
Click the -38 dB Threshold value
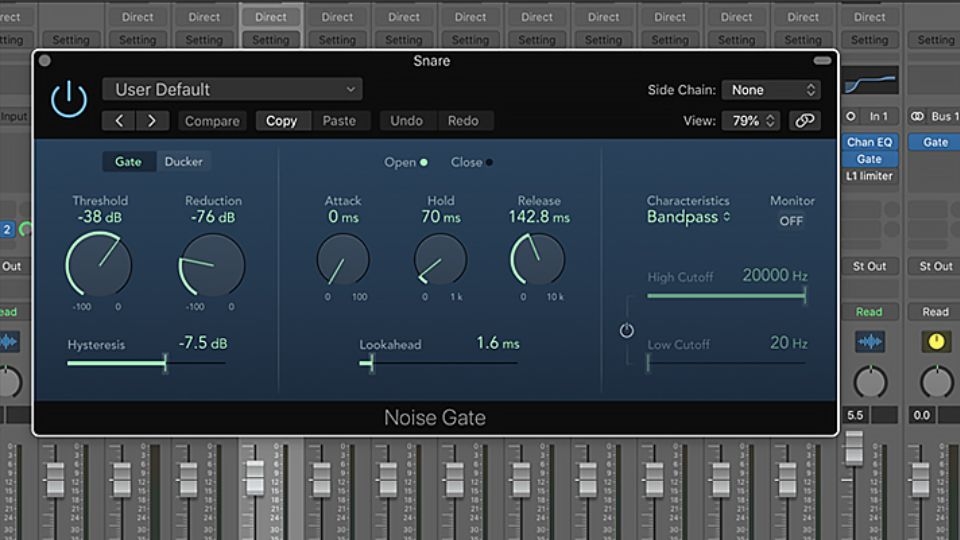tap(100, 217)
